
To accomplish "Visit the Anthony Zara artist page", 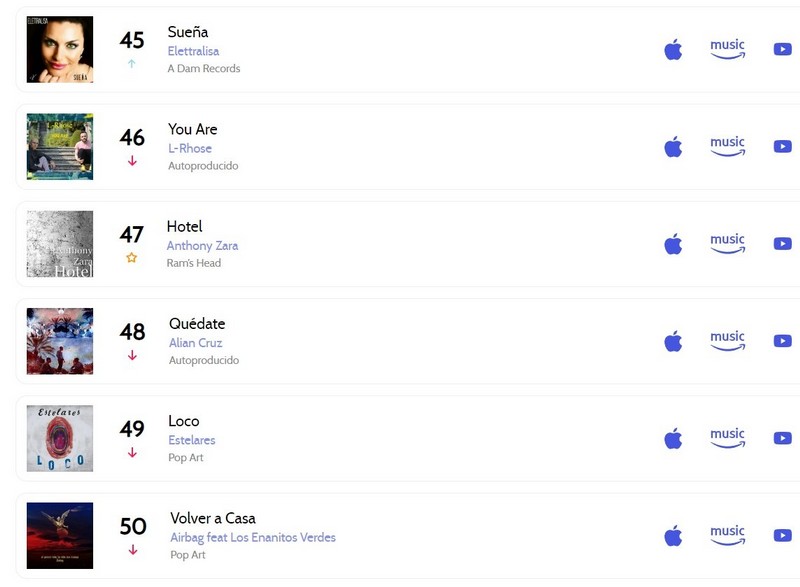I will click(x=203, y=246).
